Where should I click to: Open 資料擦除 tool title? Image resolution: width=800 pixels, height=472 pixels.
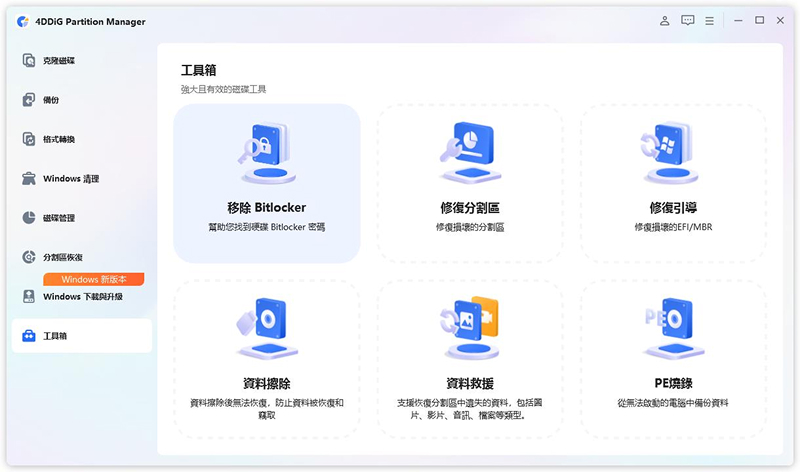coord(267,383)
